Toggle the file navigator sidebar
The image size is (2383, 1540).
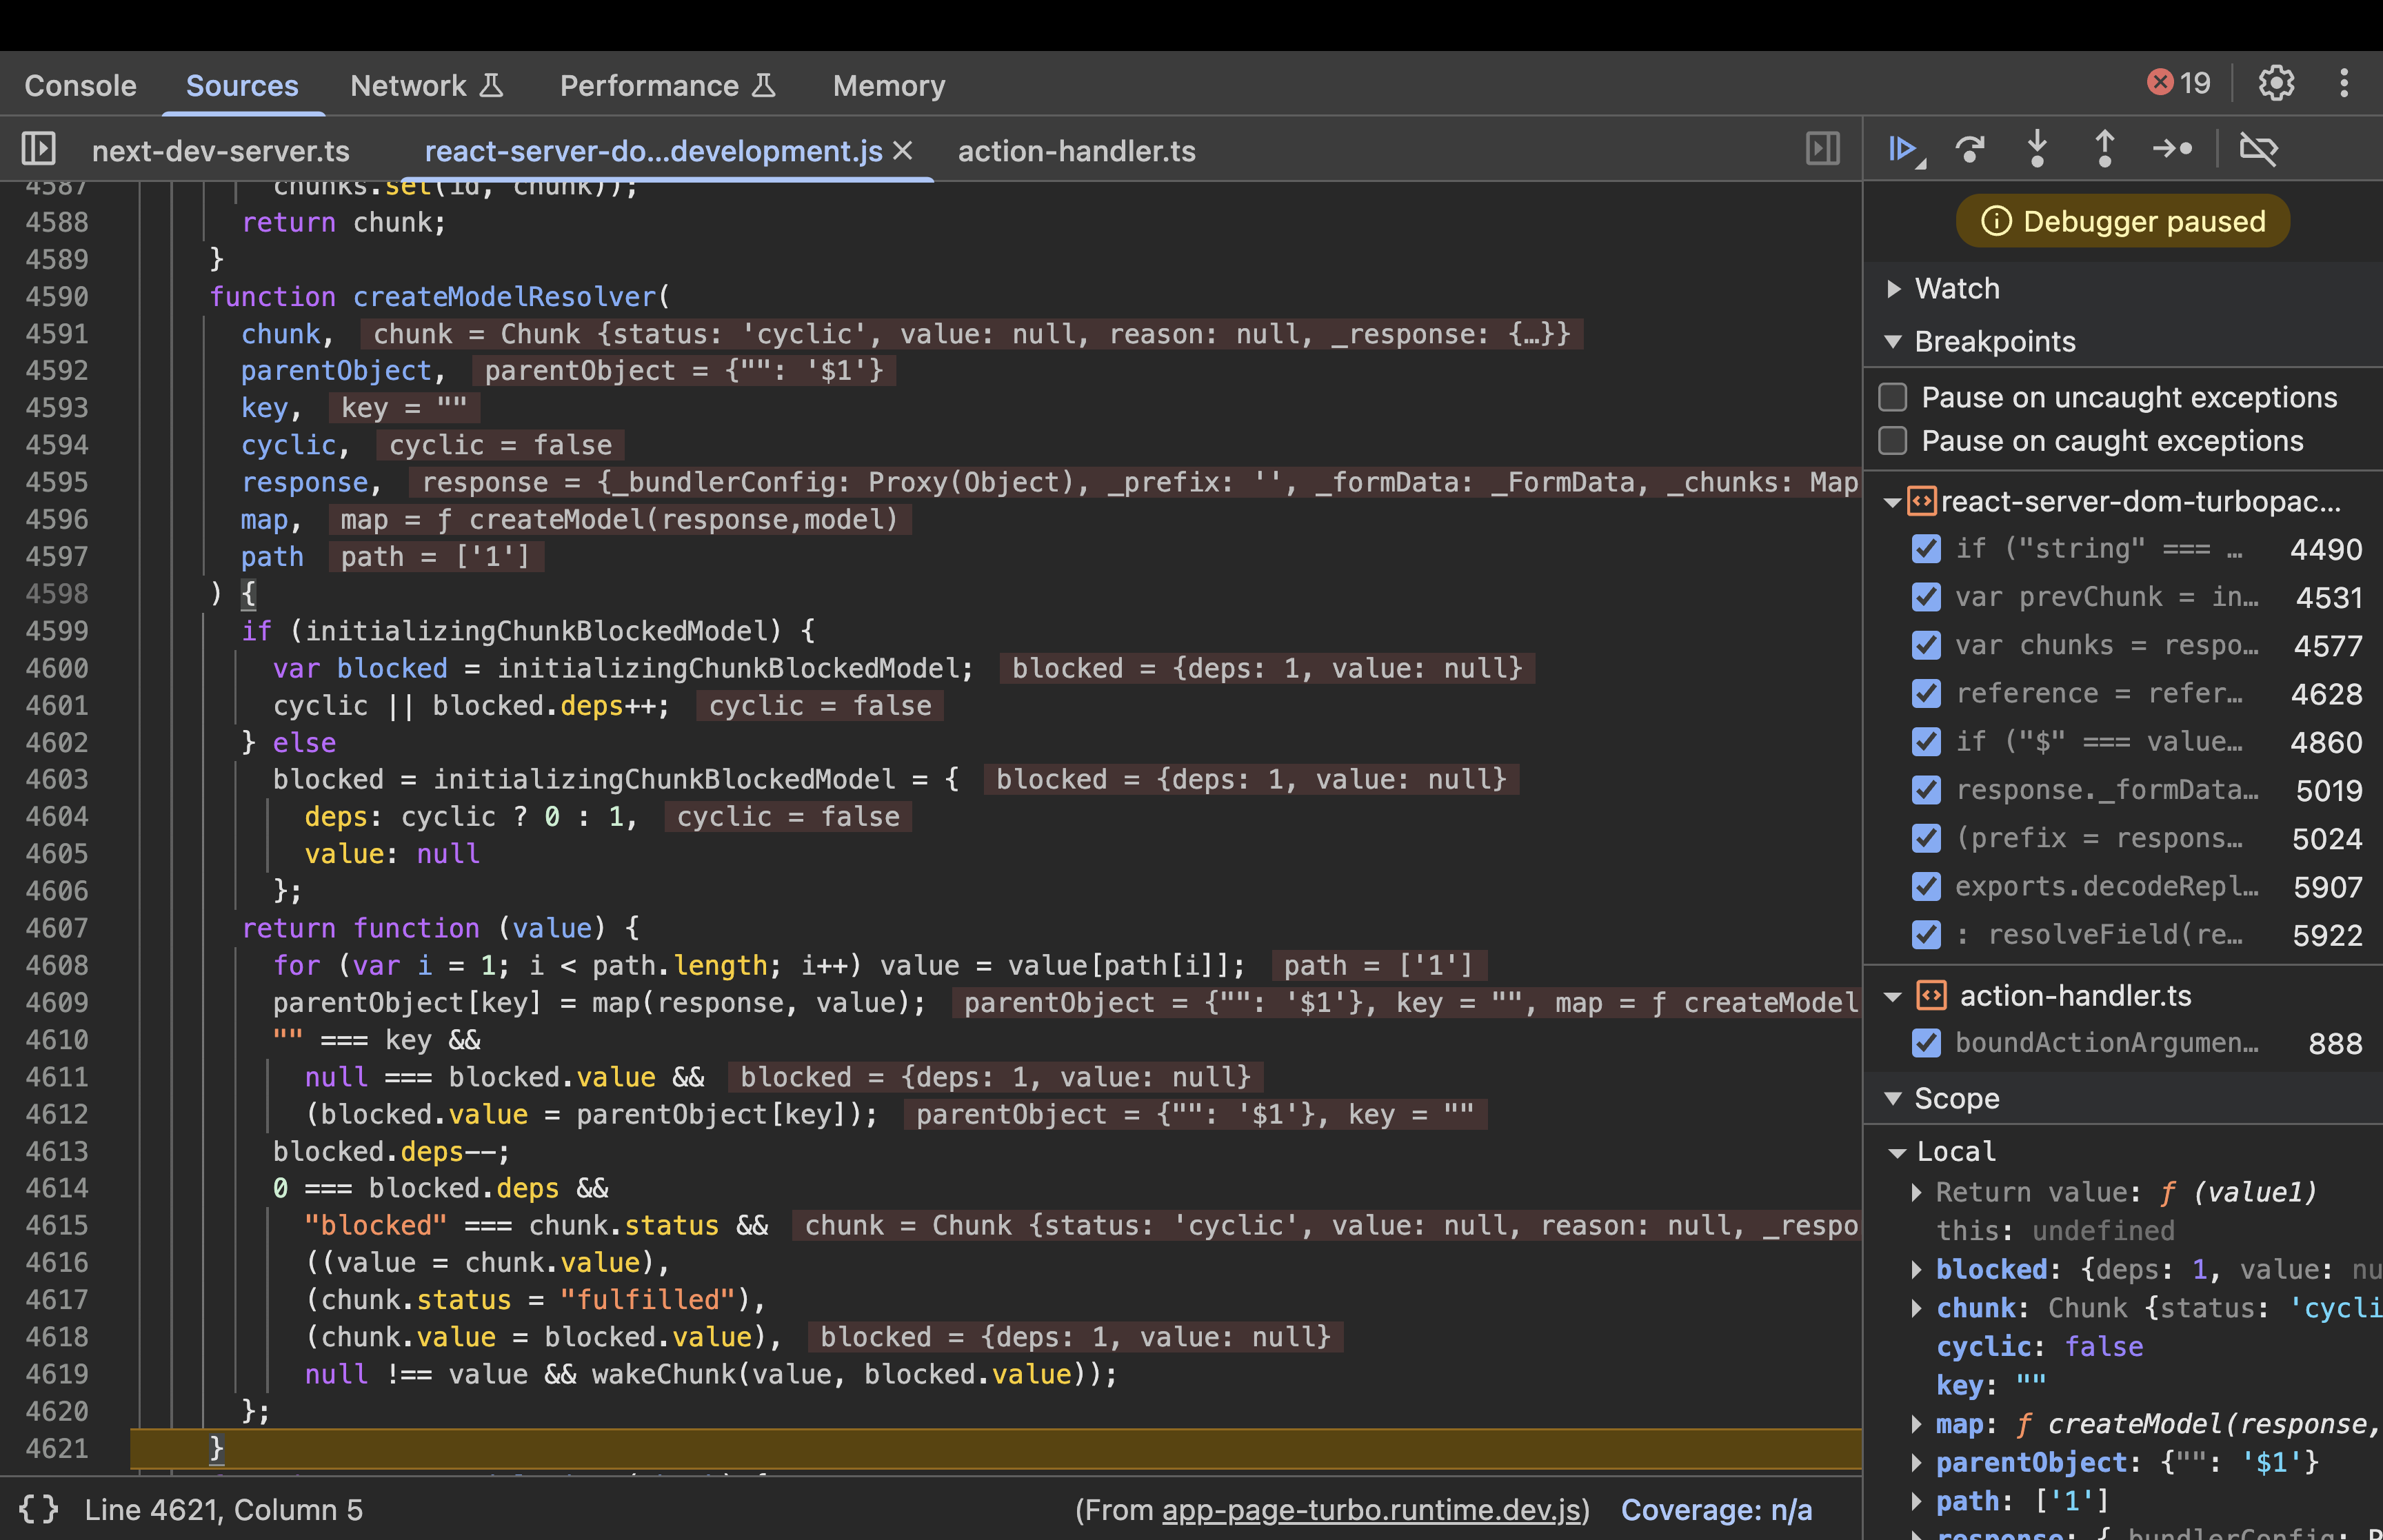pyautogui.click(x=38, y=150)
